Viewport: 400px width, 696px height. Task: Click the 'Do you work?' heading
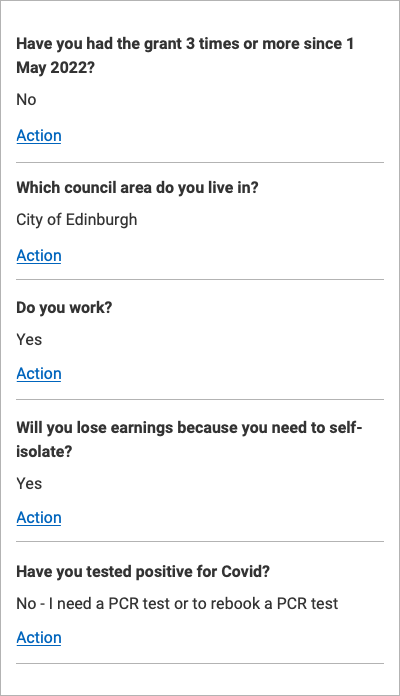[64, 307]
